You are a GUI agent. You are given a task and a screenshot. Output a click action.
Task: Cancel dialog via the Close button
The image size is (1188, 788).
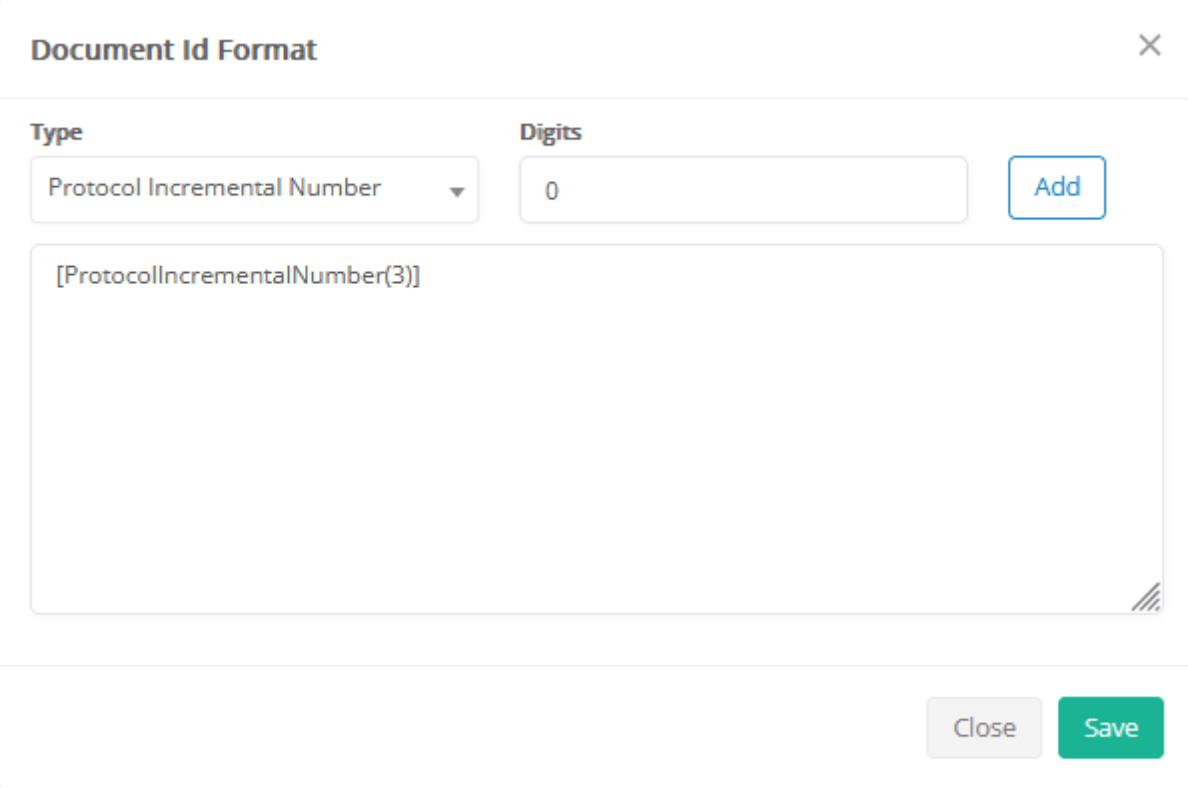coord(984,728)
